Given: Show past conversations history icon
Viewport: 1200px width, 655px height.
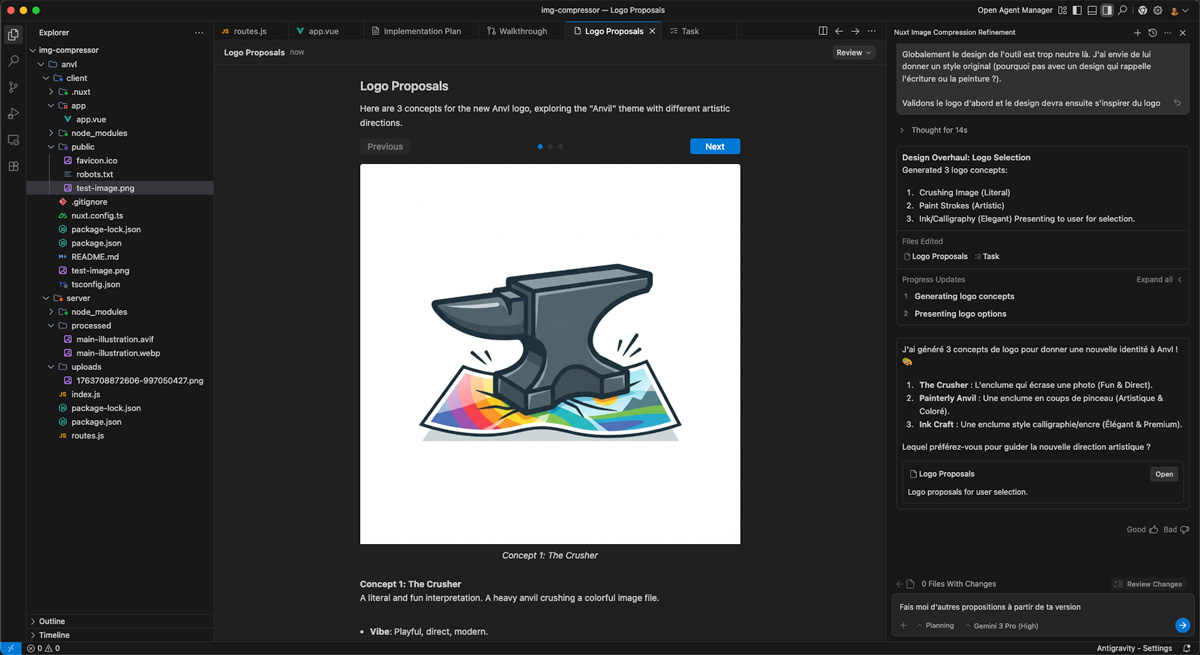Looking at the screenshot, I should tap(1152, 32).
